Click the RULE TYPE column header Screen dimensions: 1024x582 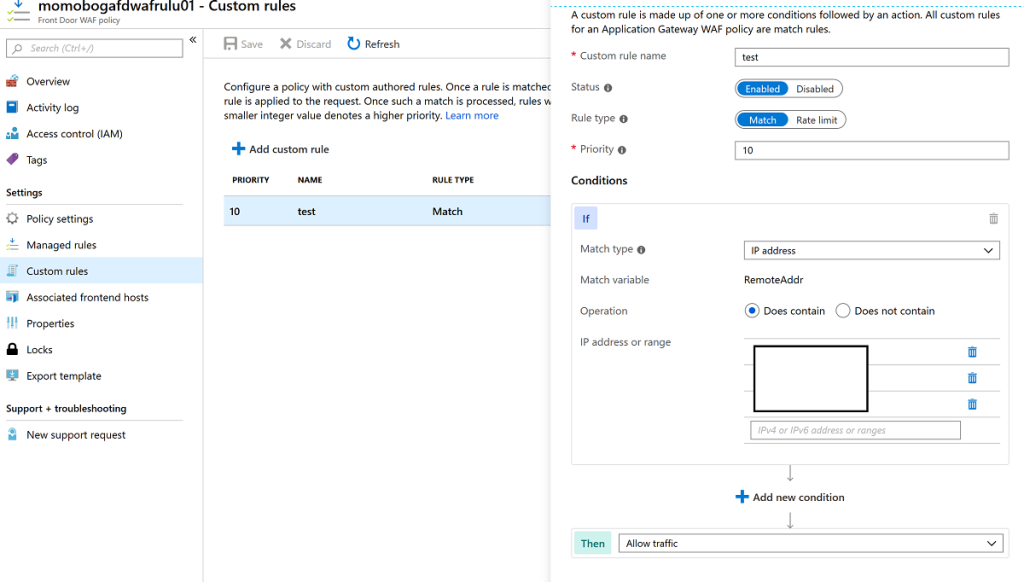(x=453, y=180)
